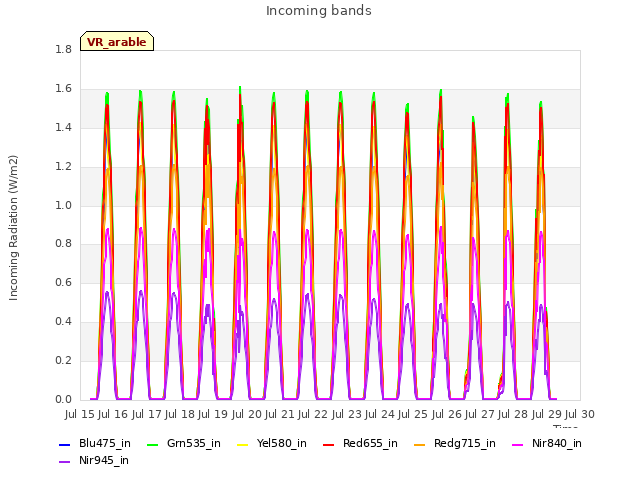
Task: Click the Jul 19 x-axis date label
Action: (213, 414)
